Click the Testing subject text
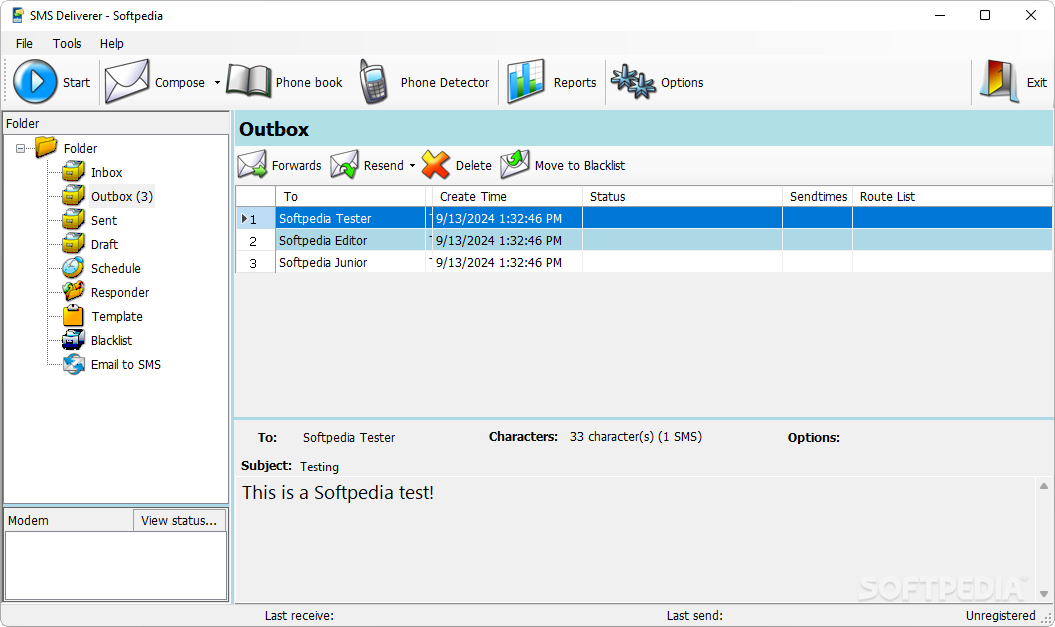1055x627 pixels. pyautogui.click(x=319, y=467)
